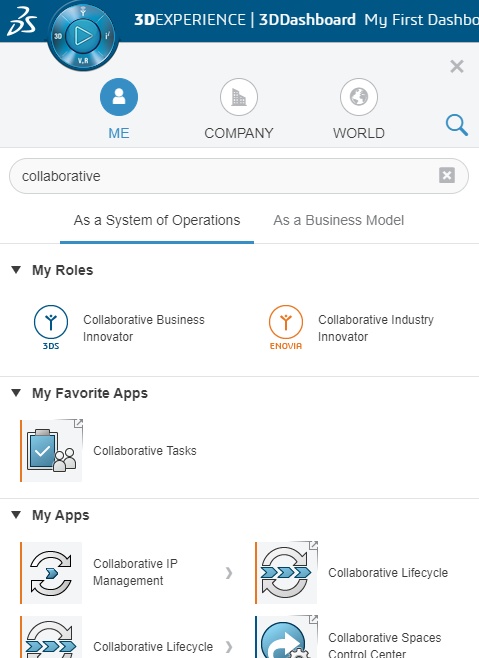Expand the Collaborative Lifecycle chevron
The image size is (479, 658).
(x=229, y=647)
